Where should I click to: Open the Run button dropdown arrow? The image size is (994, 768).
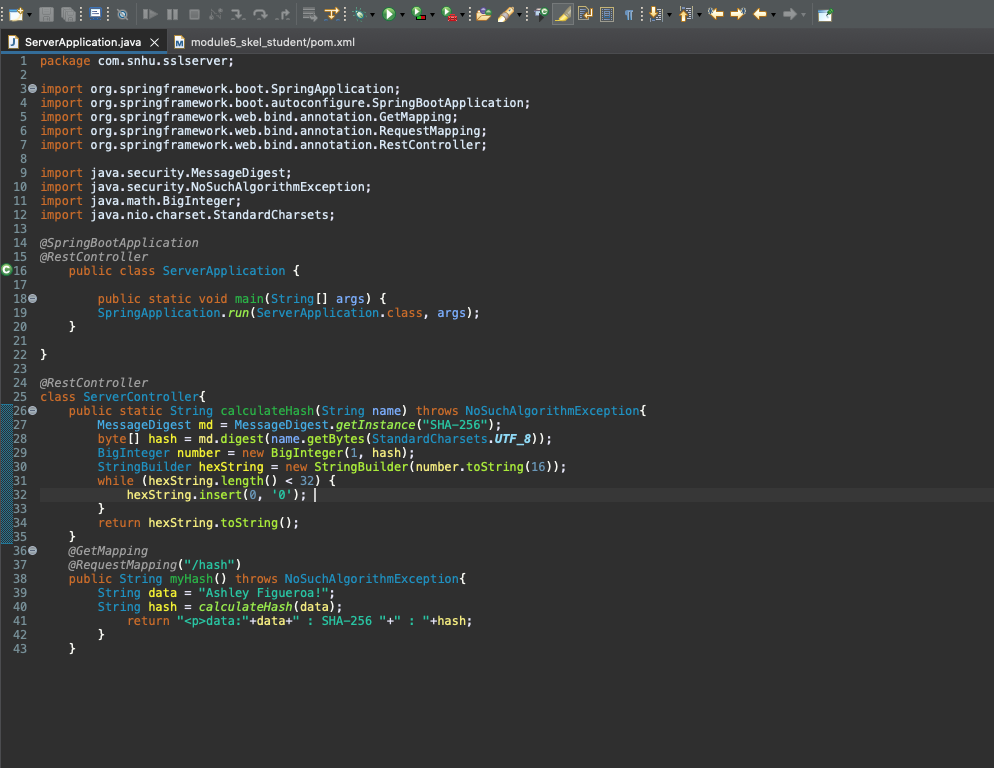coord(402,14)
